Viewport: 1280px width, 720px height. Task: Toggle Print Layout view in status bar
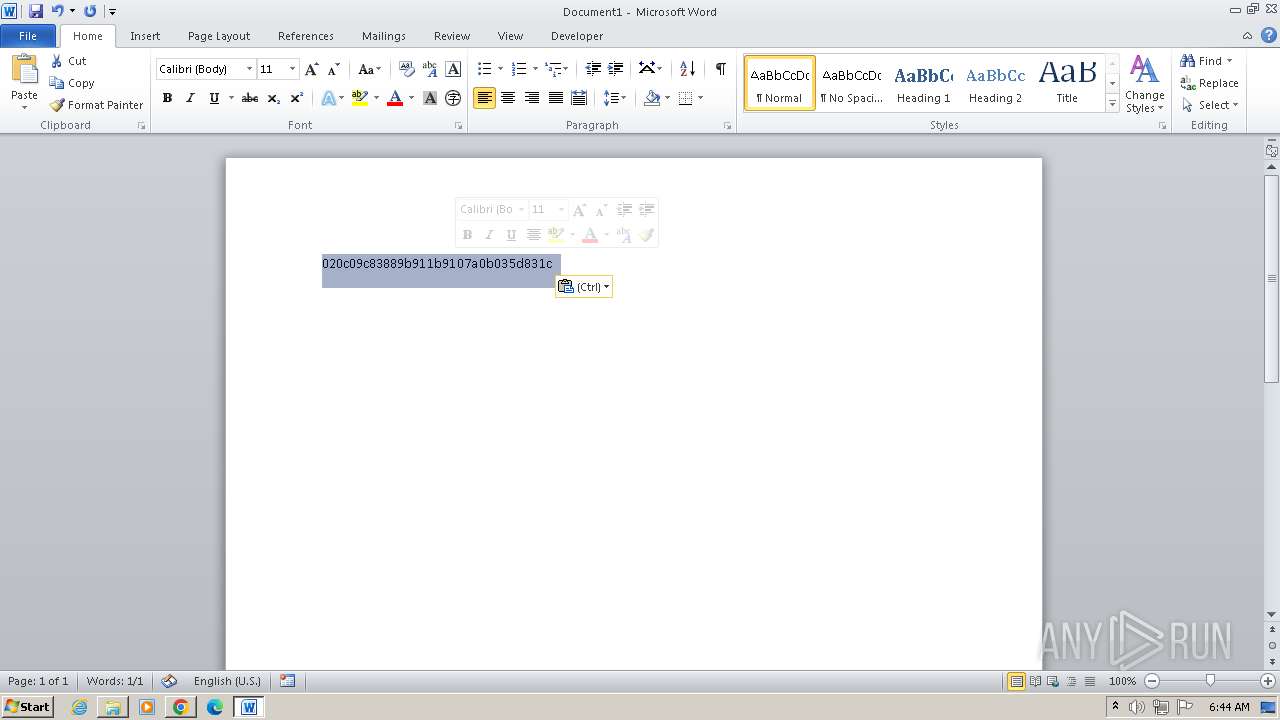[x=1017, y=681]
